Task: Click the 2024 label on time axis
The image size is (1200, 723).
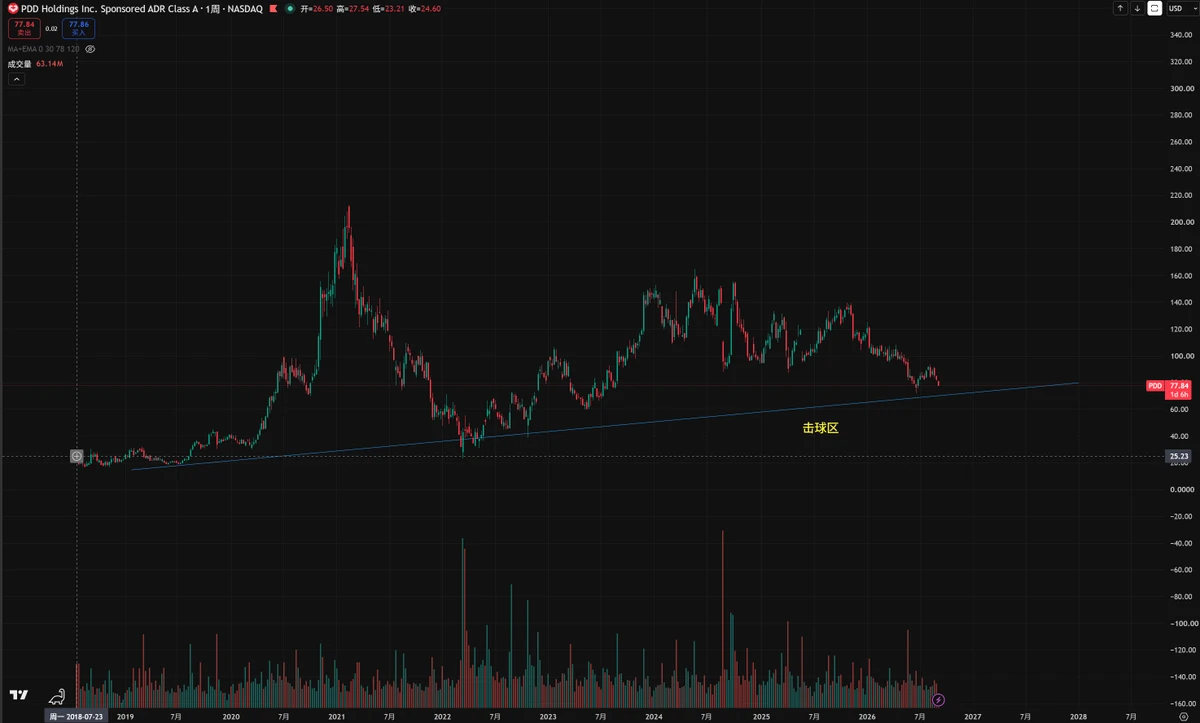Action: point(654,716)
